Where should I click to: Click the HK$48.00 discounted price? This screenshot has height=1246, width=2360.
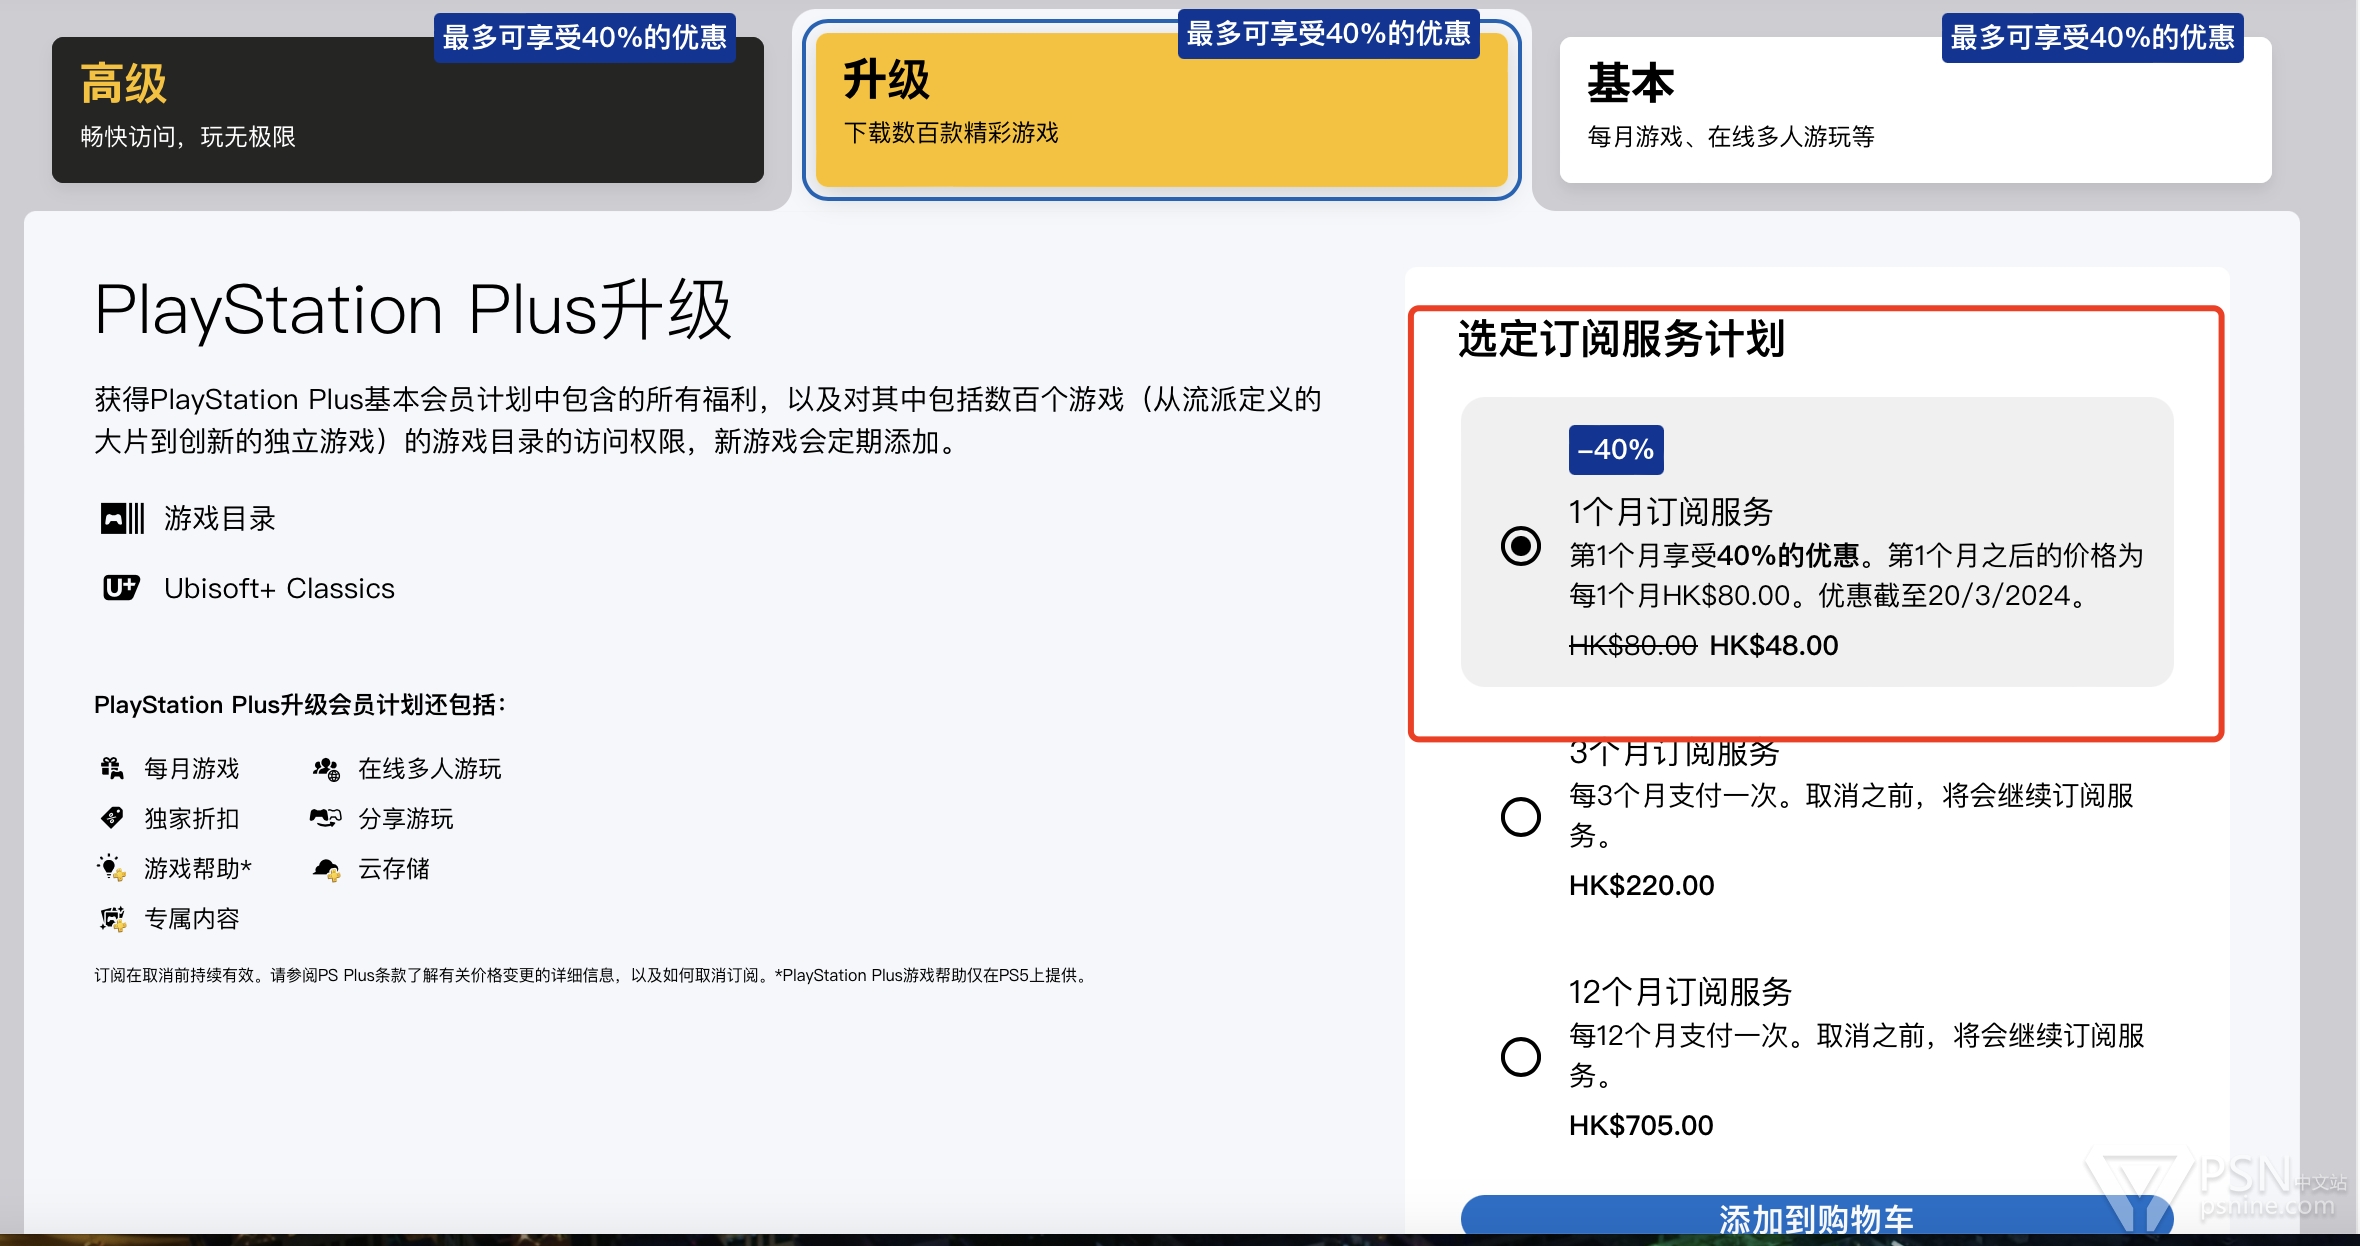point(1774,645)
